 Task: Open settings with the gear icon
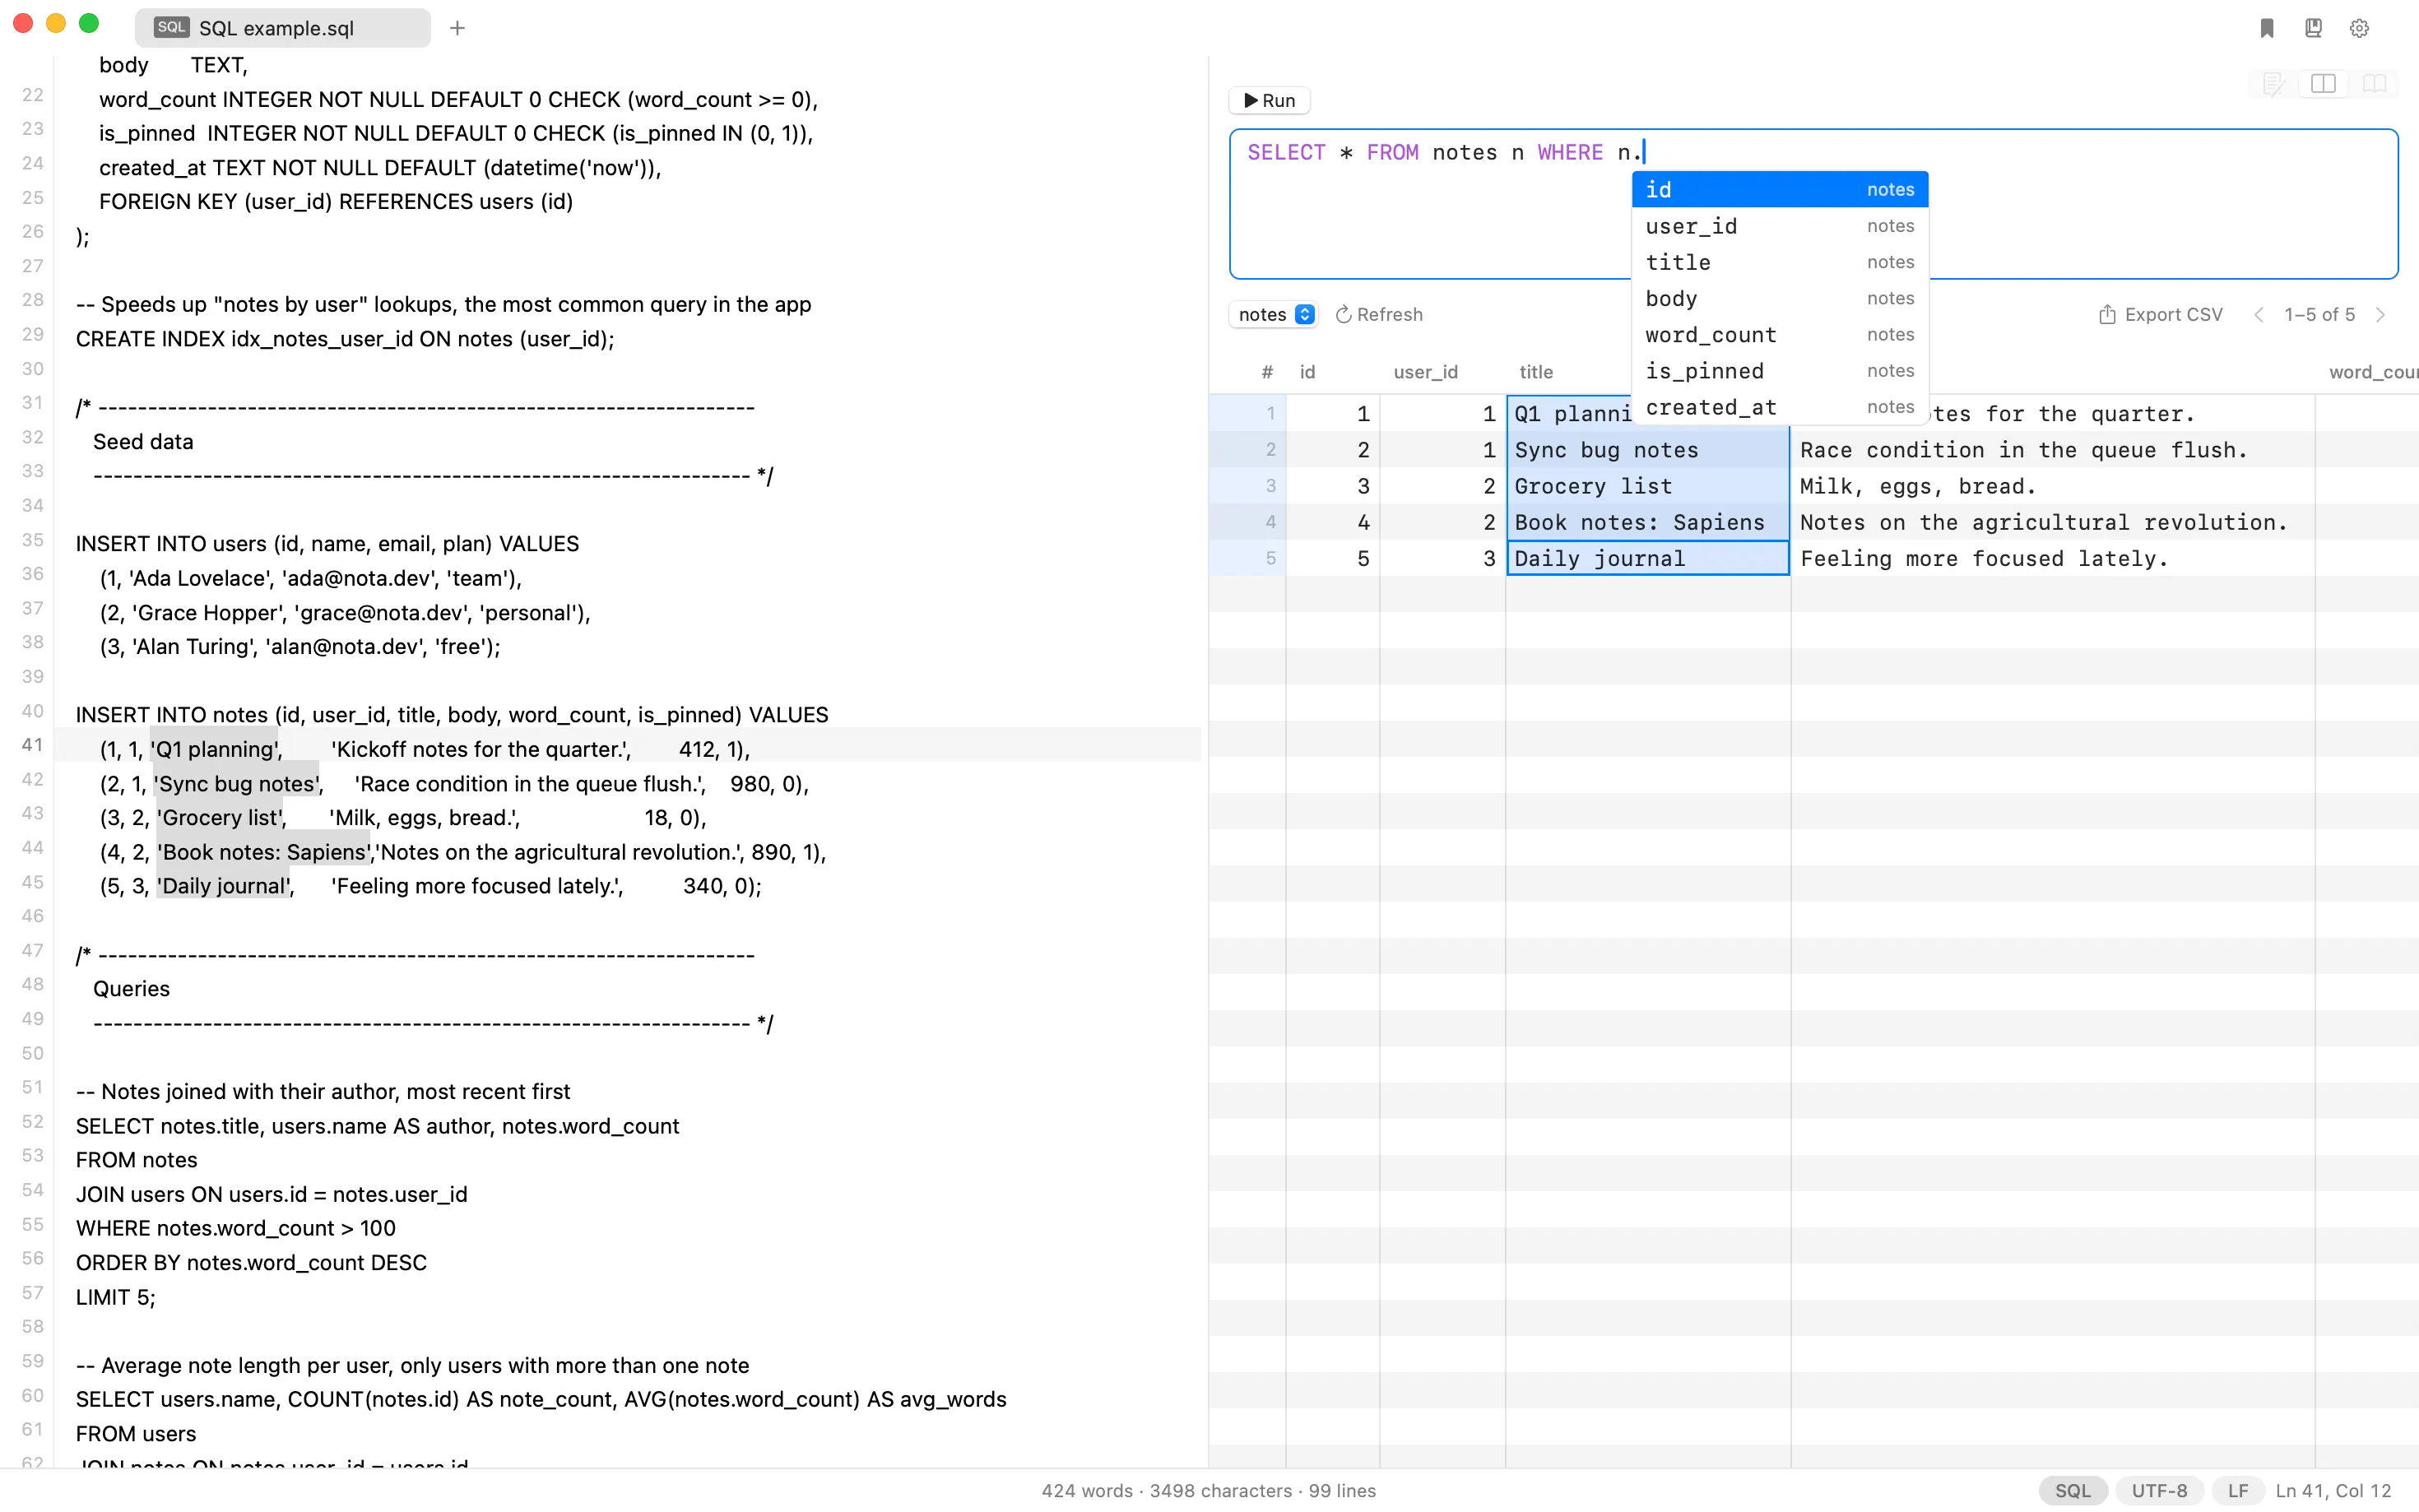point(2359,28)
